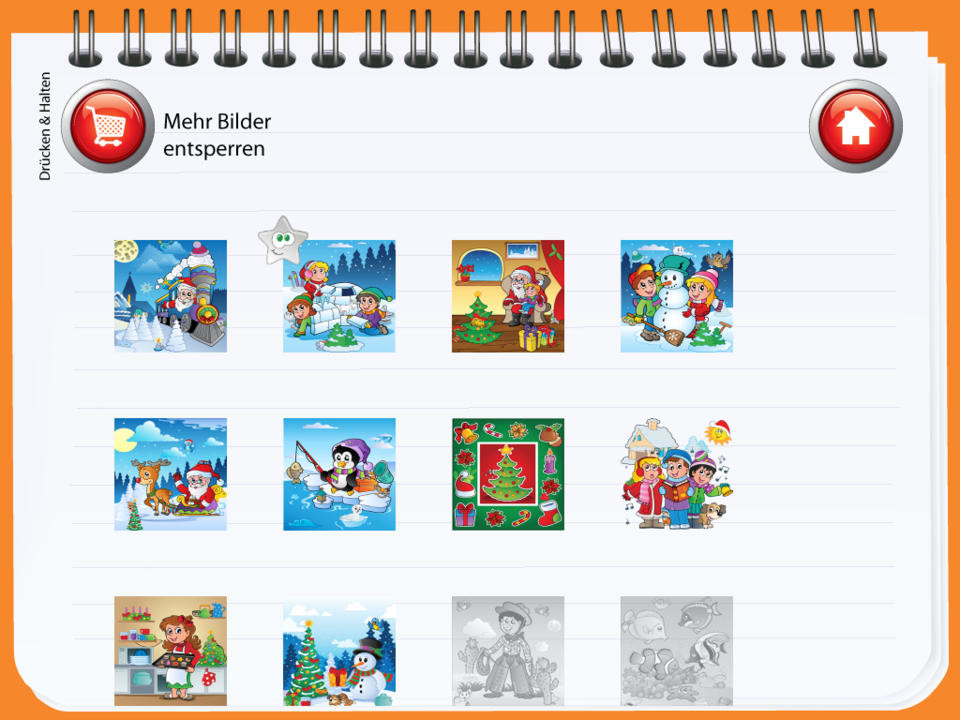Choose Santa in armchair with child picture
This screenshot has width=960, height=720.
[x=508, y=296]
